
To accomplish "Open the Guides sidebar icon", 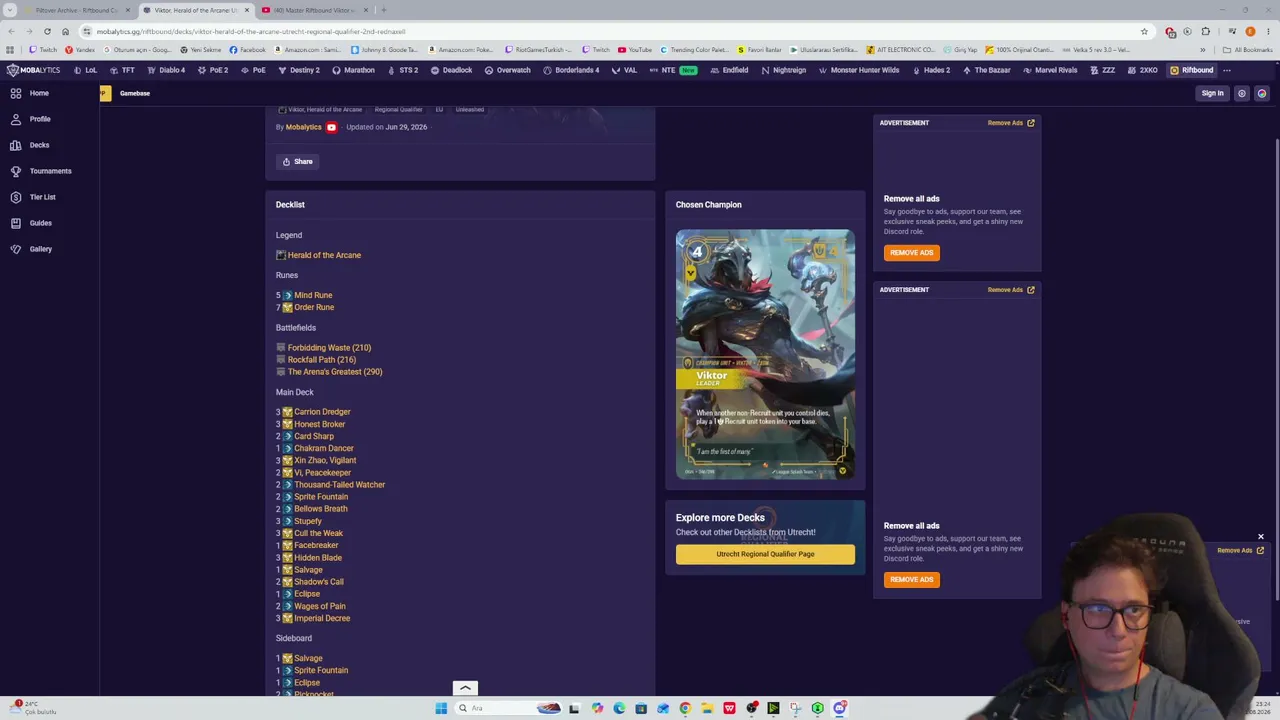I will click(x=16, y=223).
